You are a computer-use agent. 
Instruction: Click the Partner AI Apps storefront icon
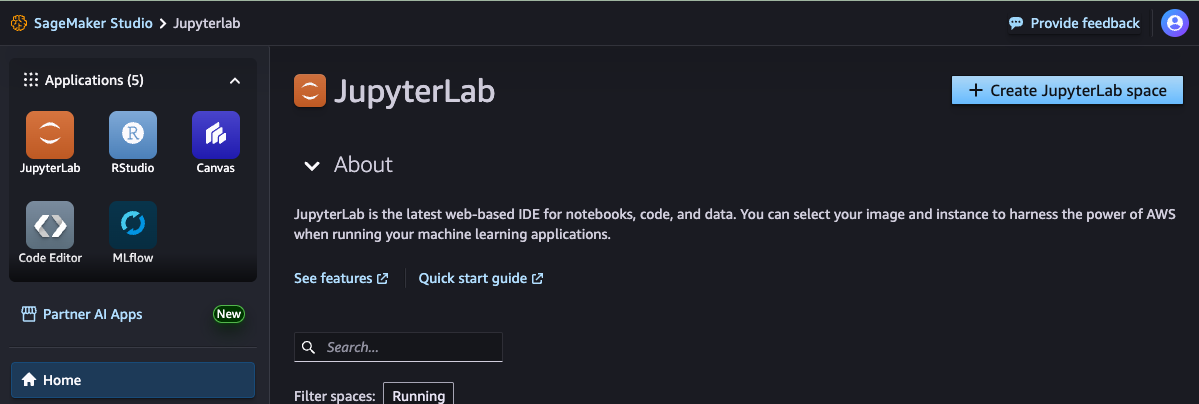point(29,314)
